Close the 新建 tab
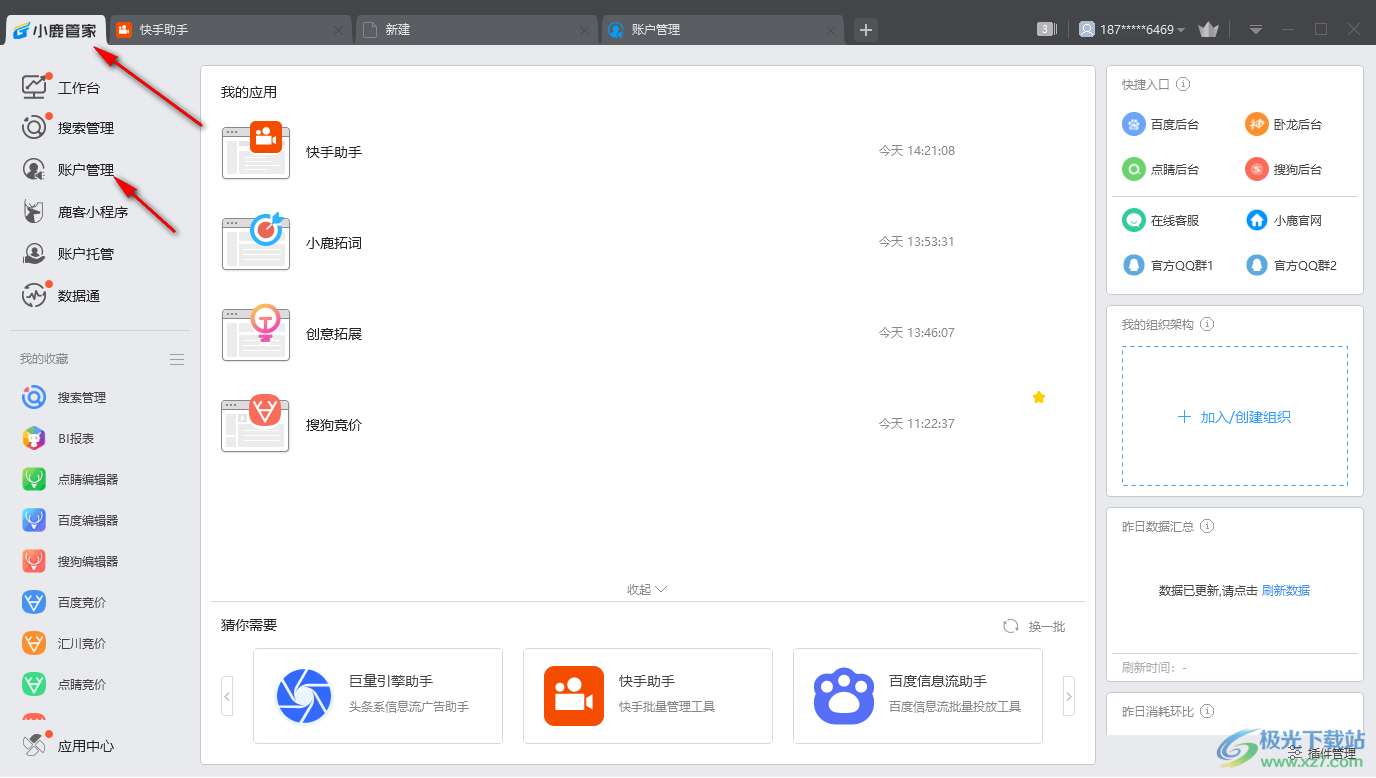 pyautogui.click(x=585, y=31)
